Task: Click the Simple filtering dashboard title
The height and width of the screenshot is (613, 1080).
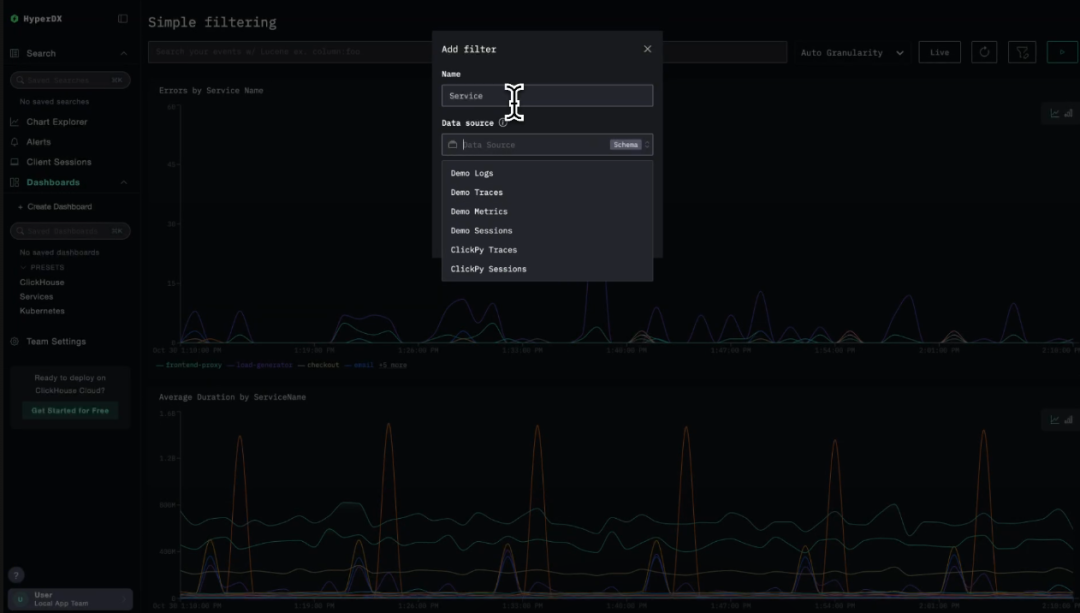Action: (212, 22)
